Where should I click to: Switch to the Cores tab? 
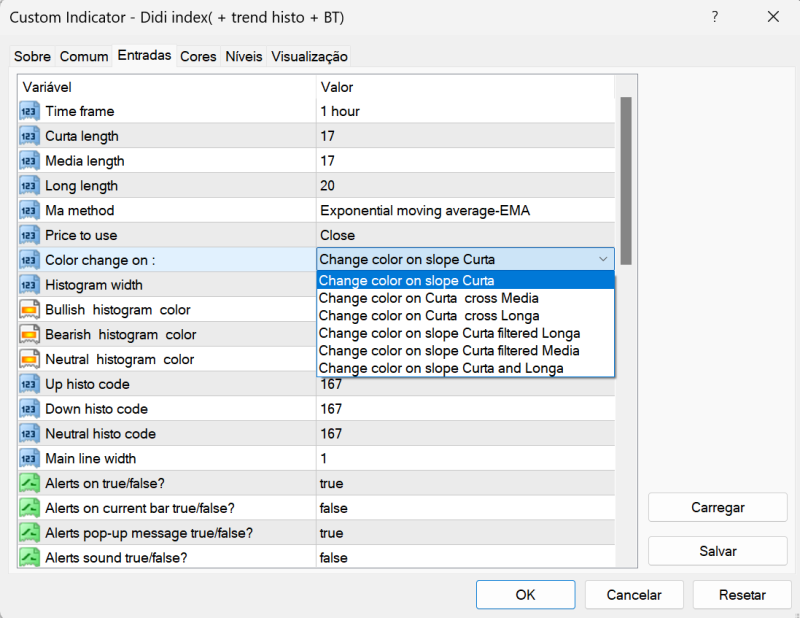[x=198, y=57]
